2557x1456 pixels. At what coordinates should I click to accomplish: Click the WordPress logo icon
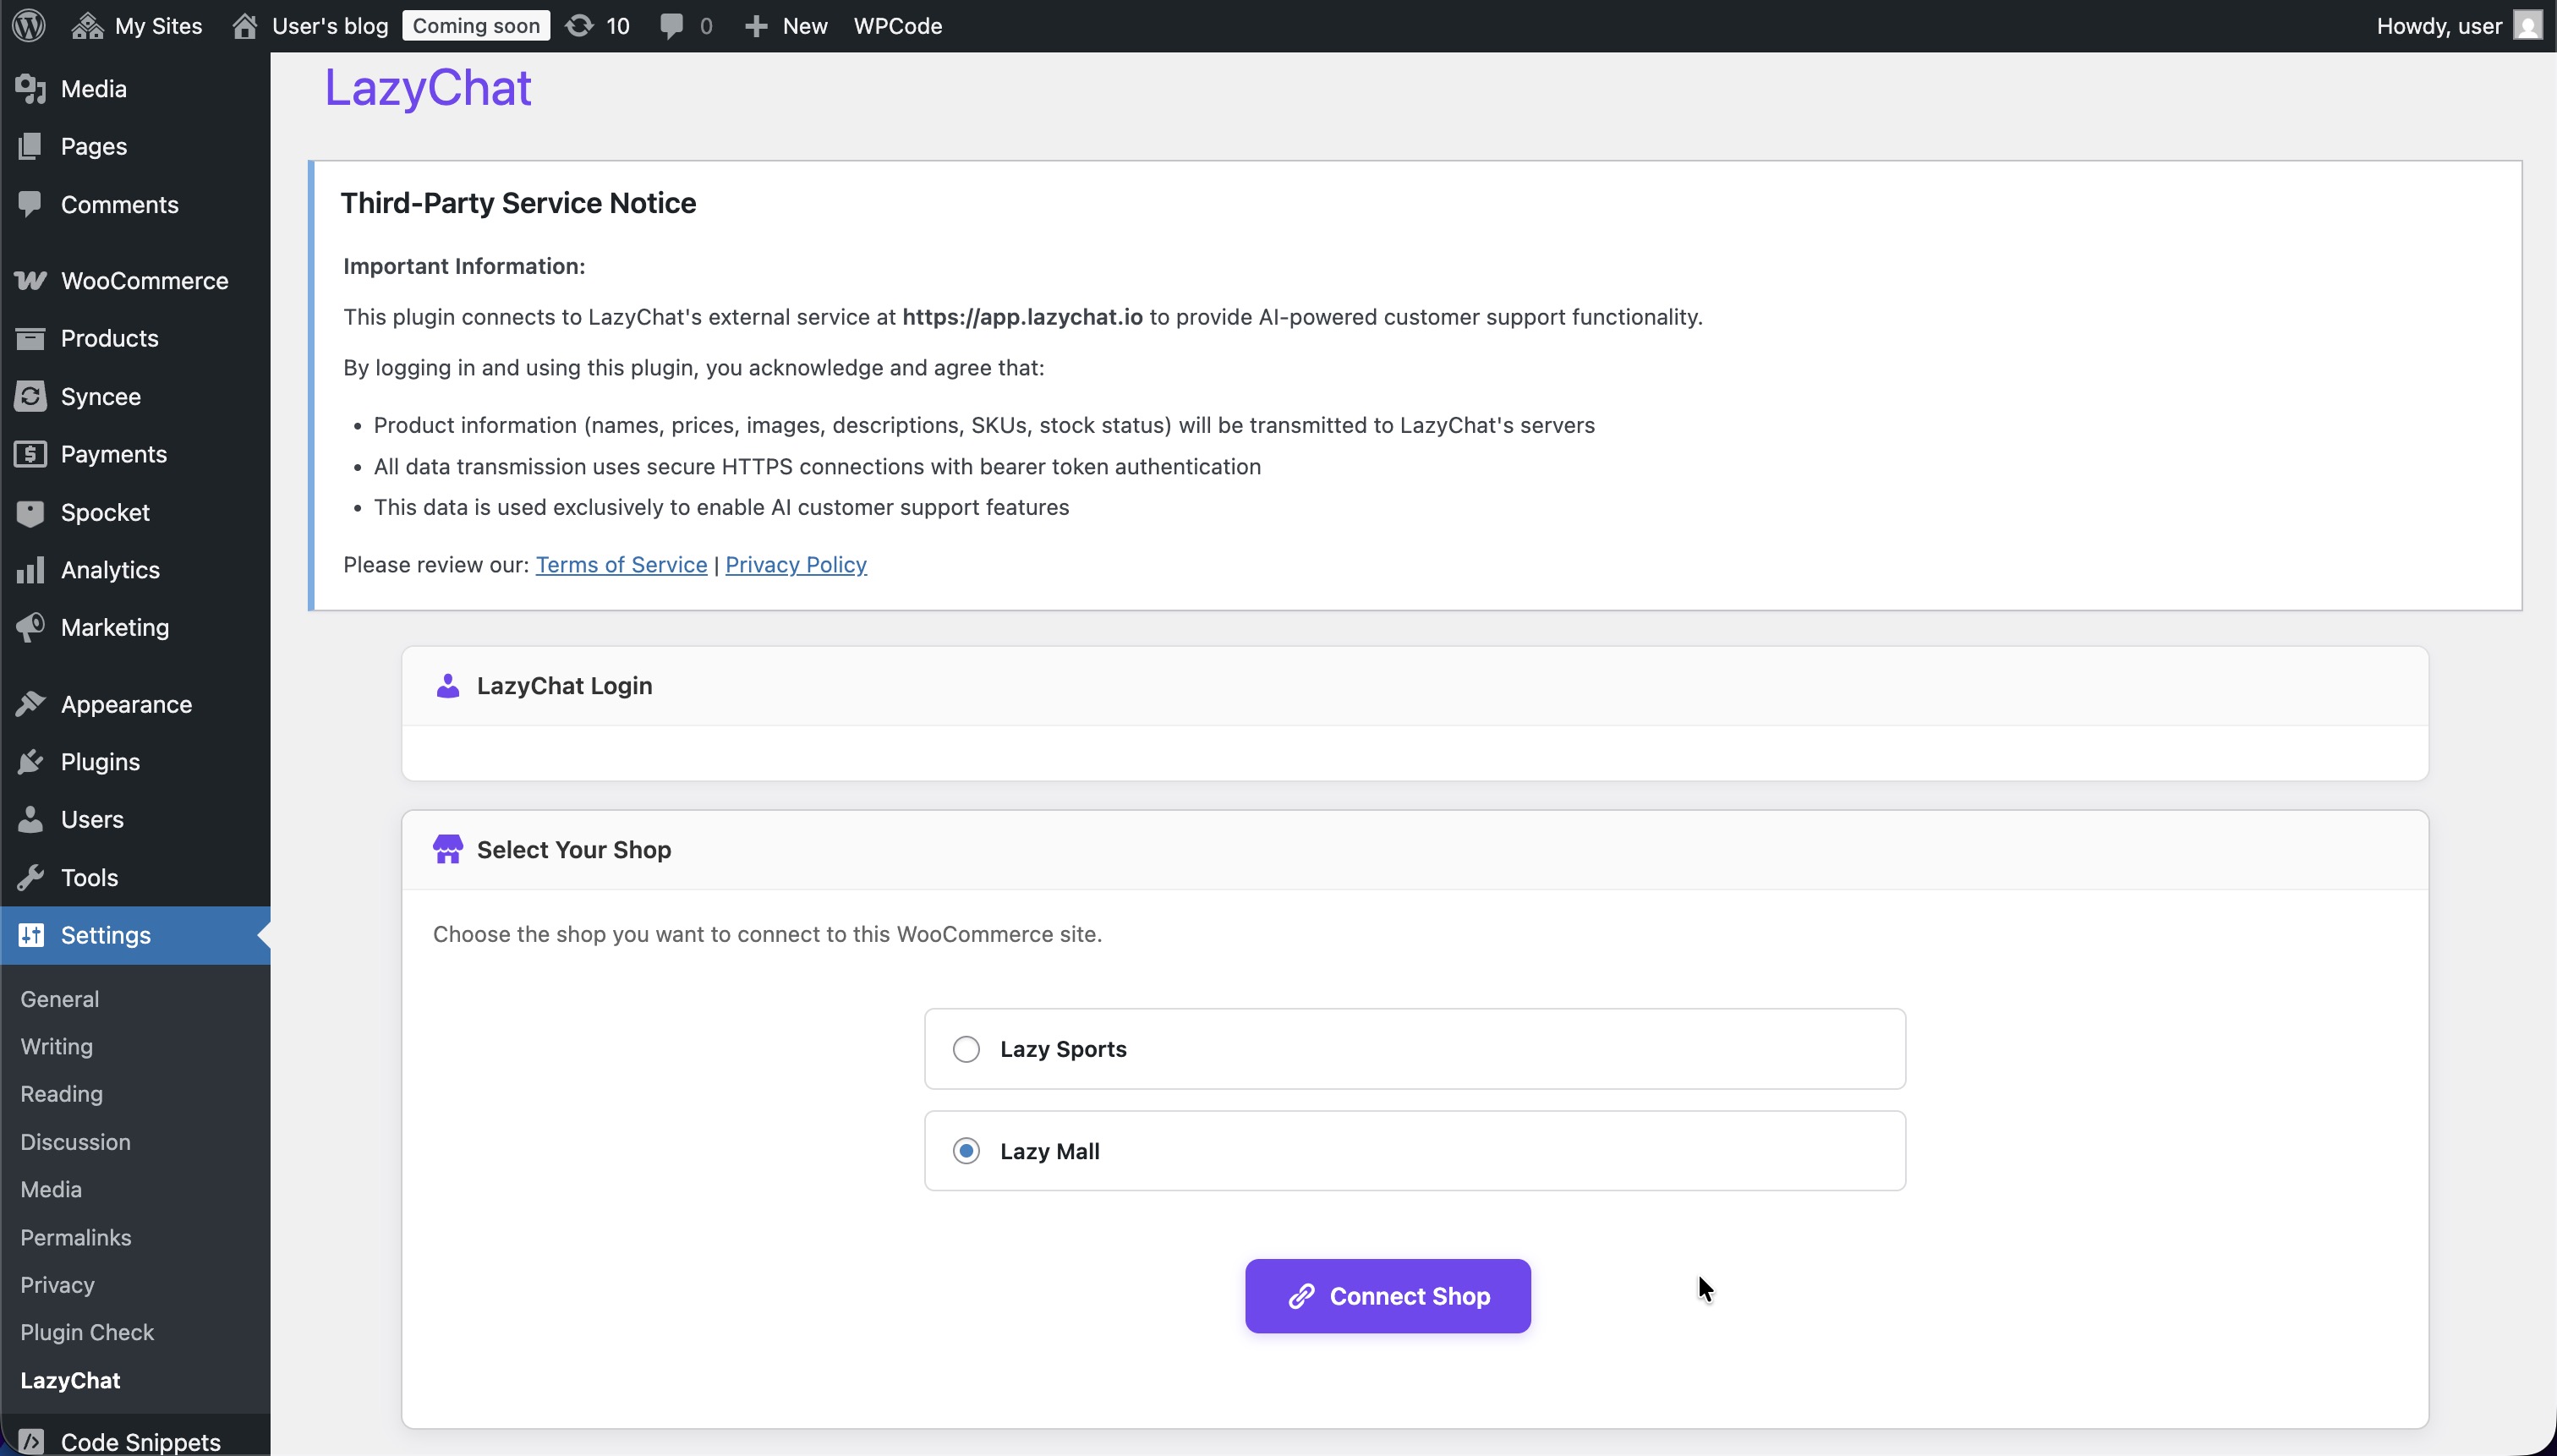click(x=29, y=25)
